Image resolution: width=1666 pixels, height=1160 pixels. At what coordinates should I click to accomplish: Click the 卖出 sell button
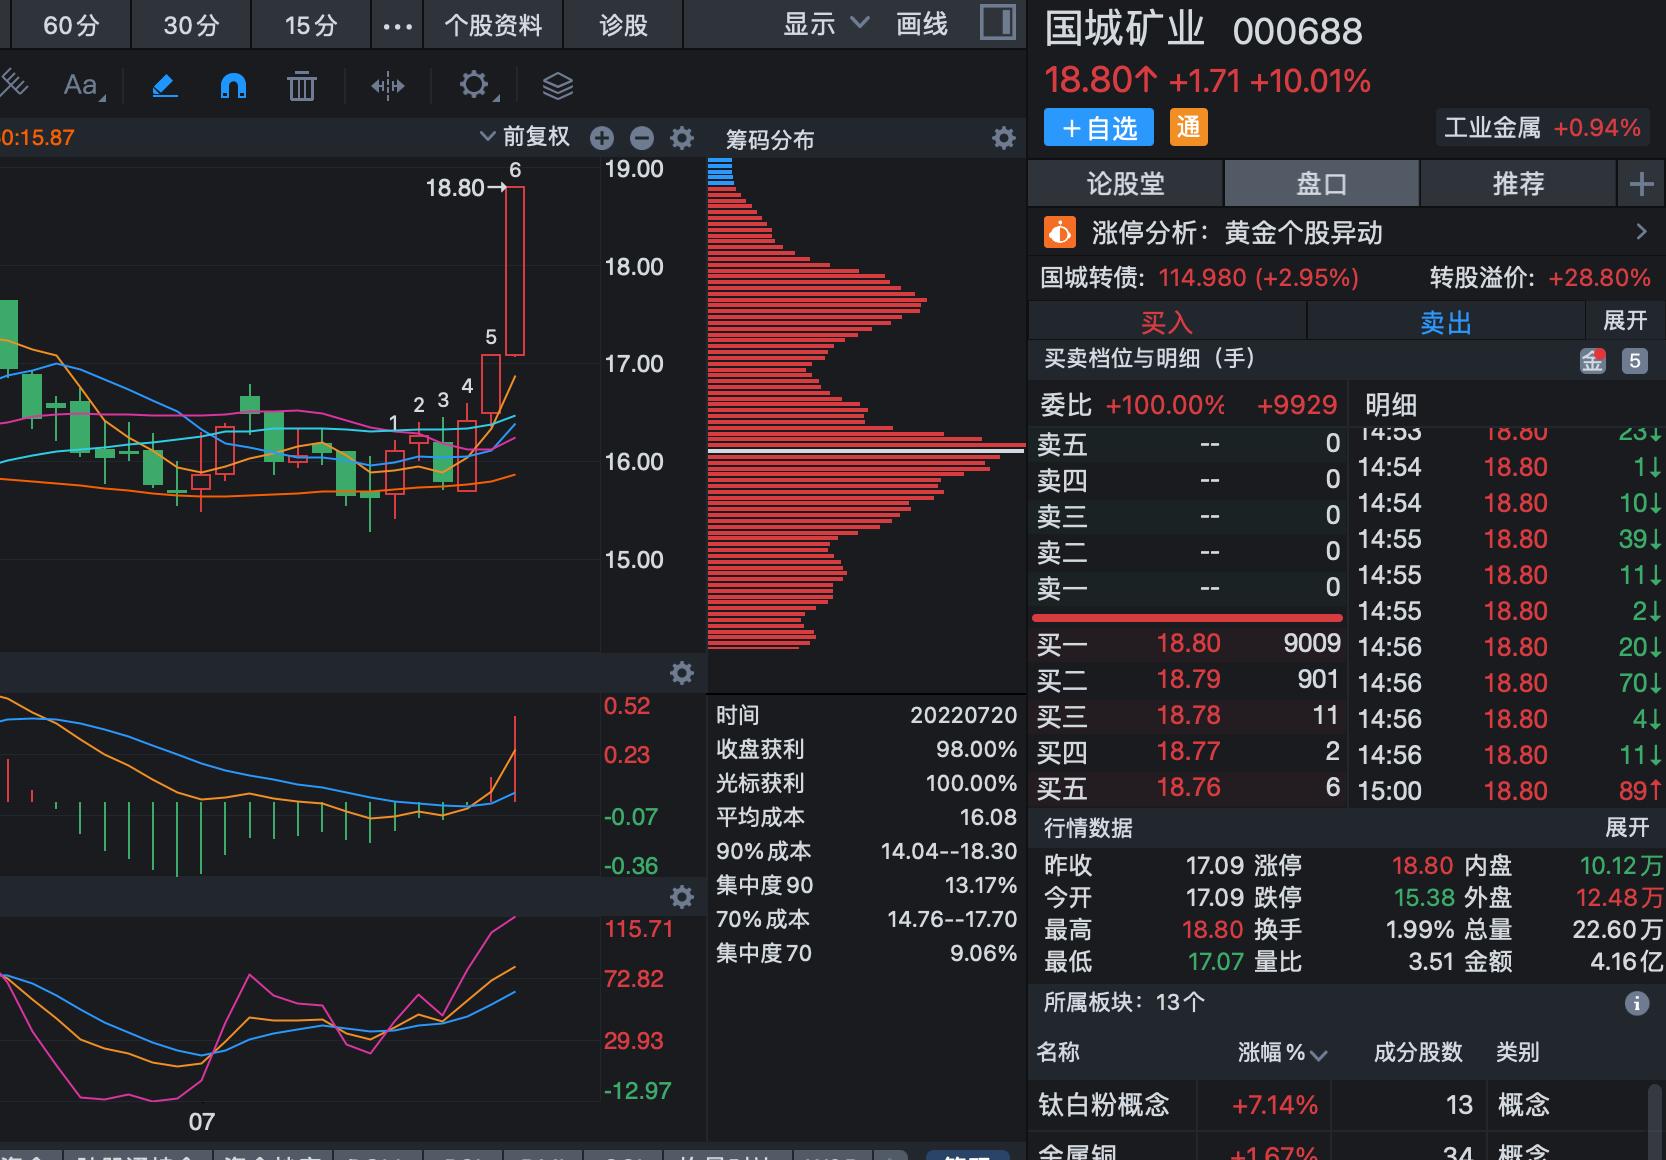1446,322
